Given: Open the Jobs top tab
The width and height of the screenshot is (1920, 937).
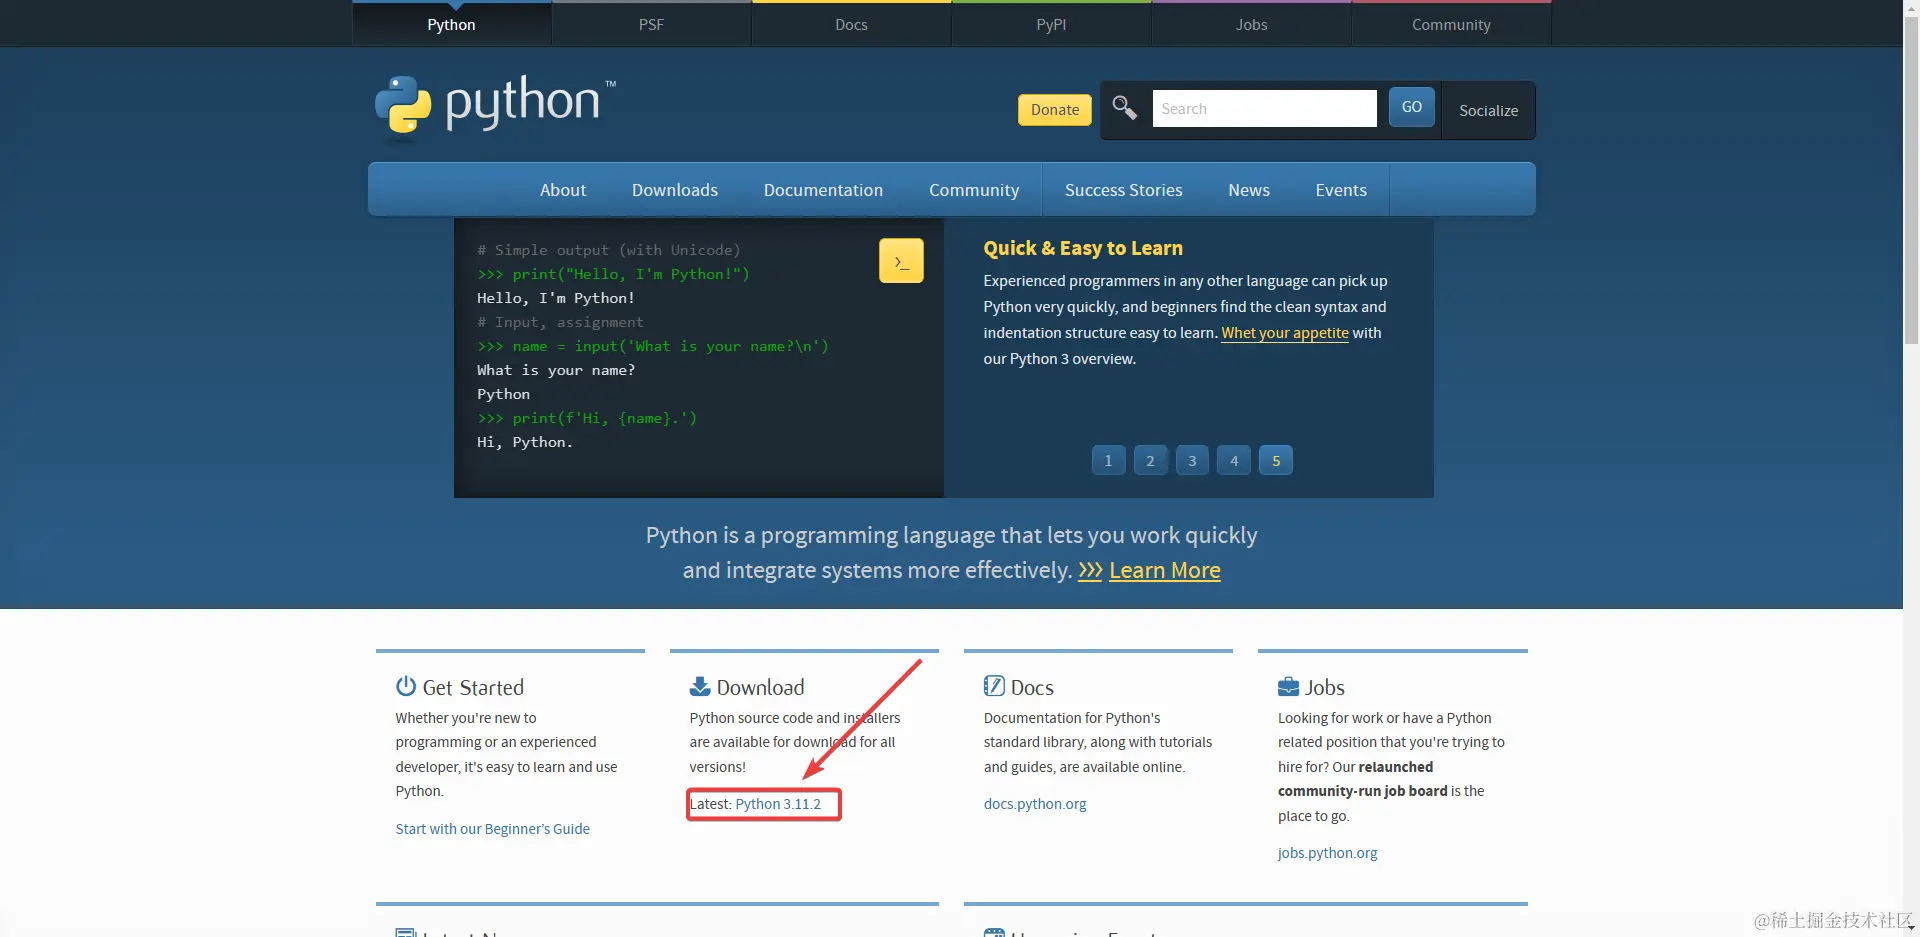Looking at the screenshot, I should [1251, 24].
